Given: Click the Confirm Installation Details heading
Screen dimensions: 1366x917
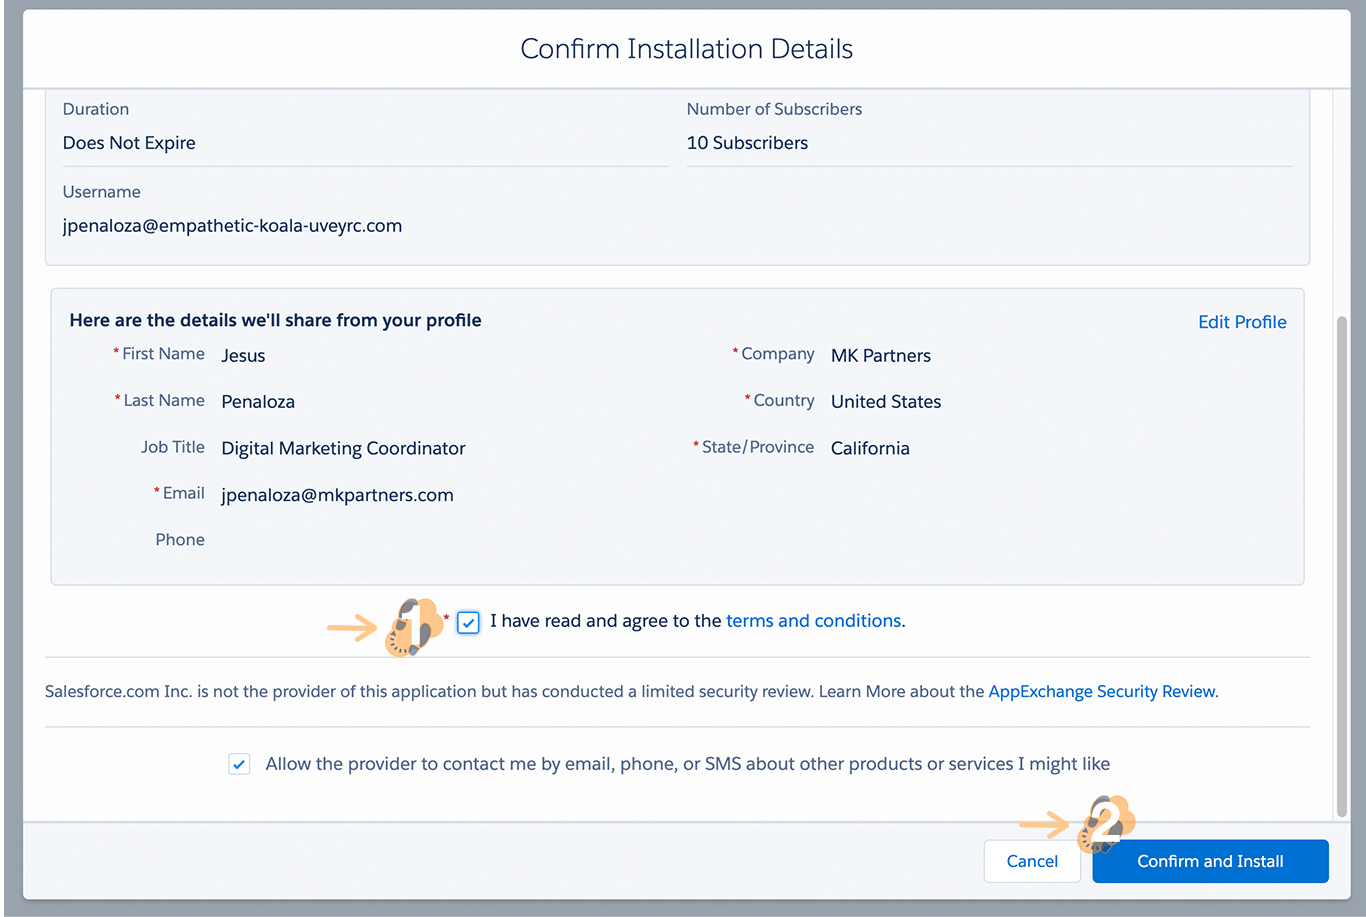Looking at the screenshot, I should pos(686,49).
